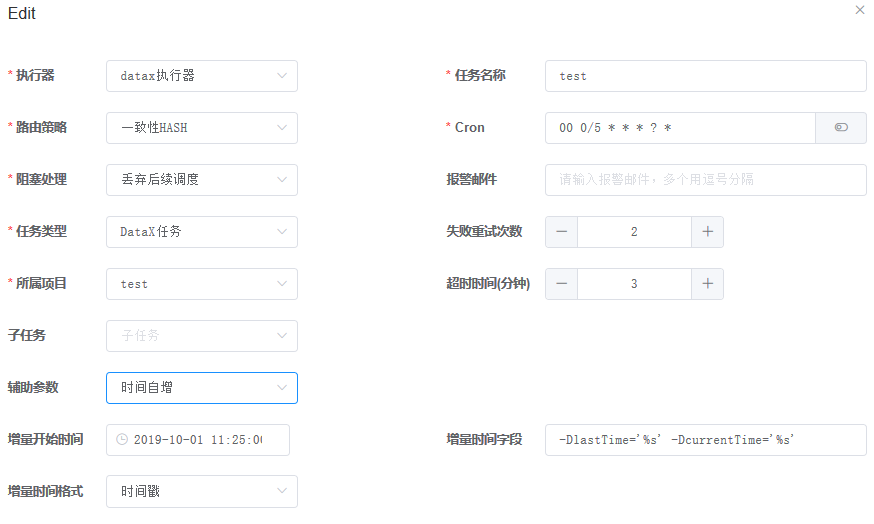This screenshot has height=524, width=874.
Task: Click the 增量时间字段 input field
Action: 706,440
